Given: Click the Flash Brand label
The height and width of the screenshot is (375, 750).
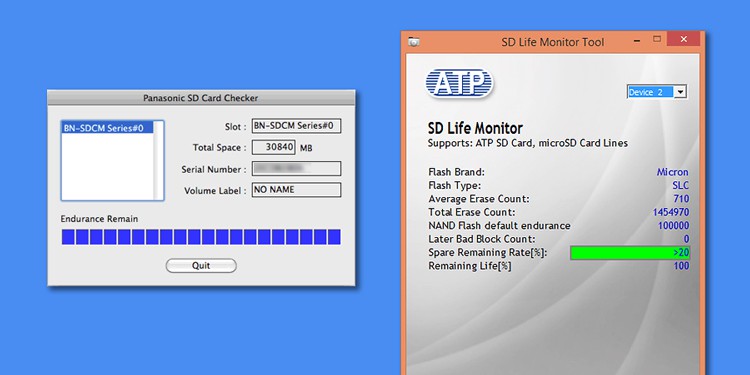Looking at the screenshot, I should tap(456, 172).
